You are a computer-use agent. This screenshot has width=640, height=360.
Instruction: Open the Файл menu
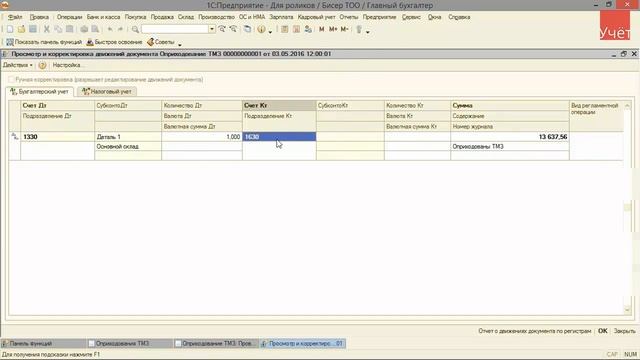(15, 17)
